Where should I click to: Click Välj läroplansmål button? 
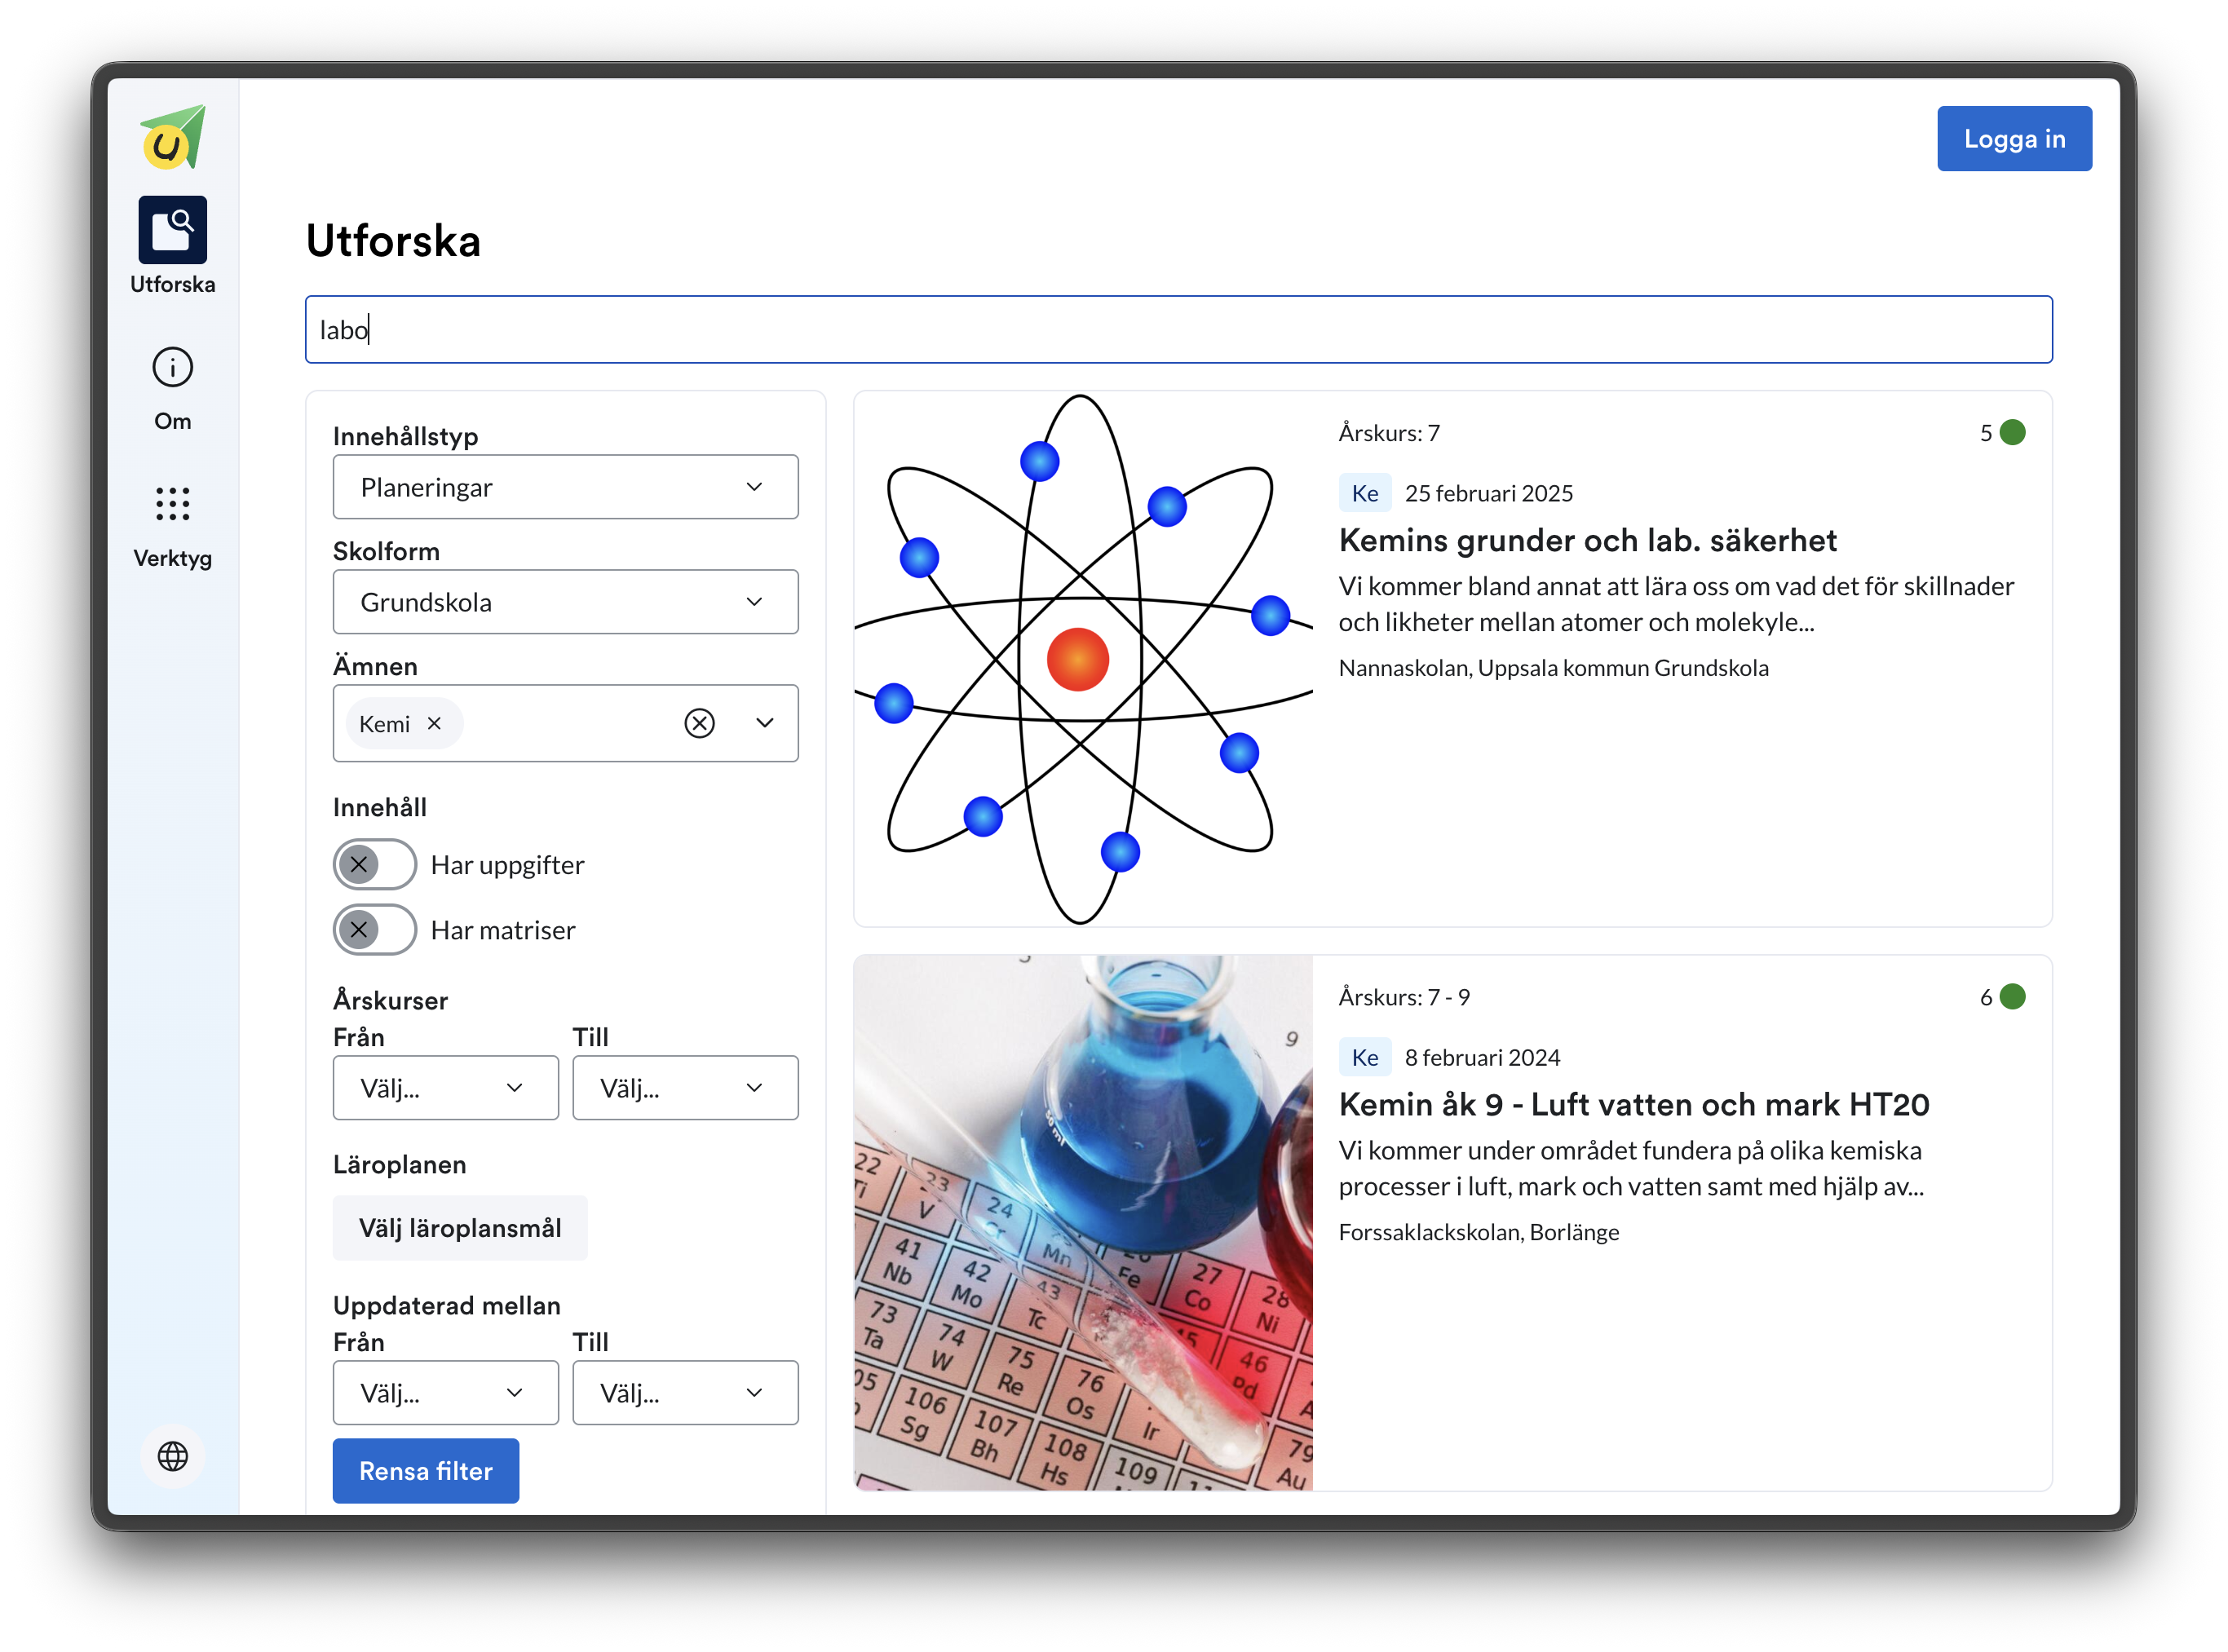(x=460, y=1228)
